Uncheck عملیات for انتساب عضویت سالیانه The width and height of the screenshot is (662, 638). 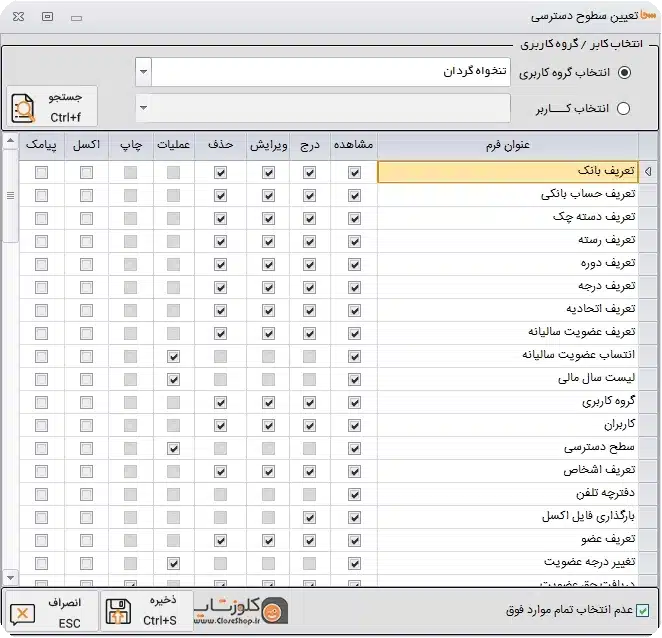[173, 356]
